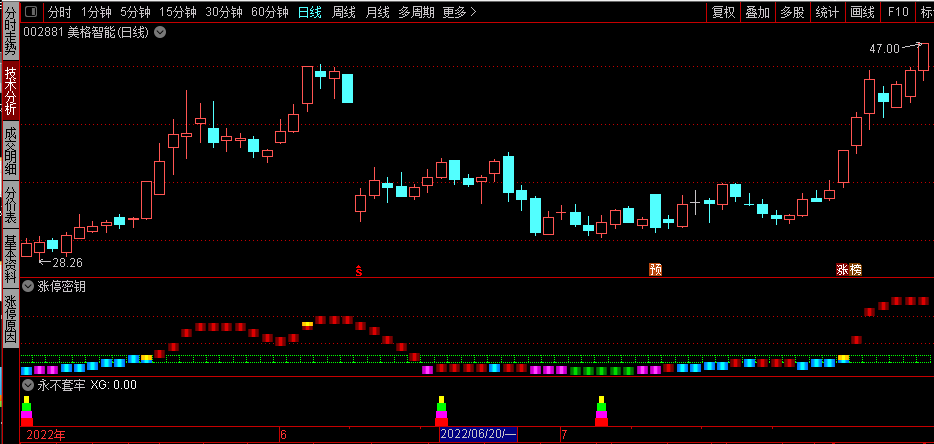Image resolution: width=934 pixels, height=444 pixels.
Task: Open the 多周期 multi-period view
Action: 416,12
